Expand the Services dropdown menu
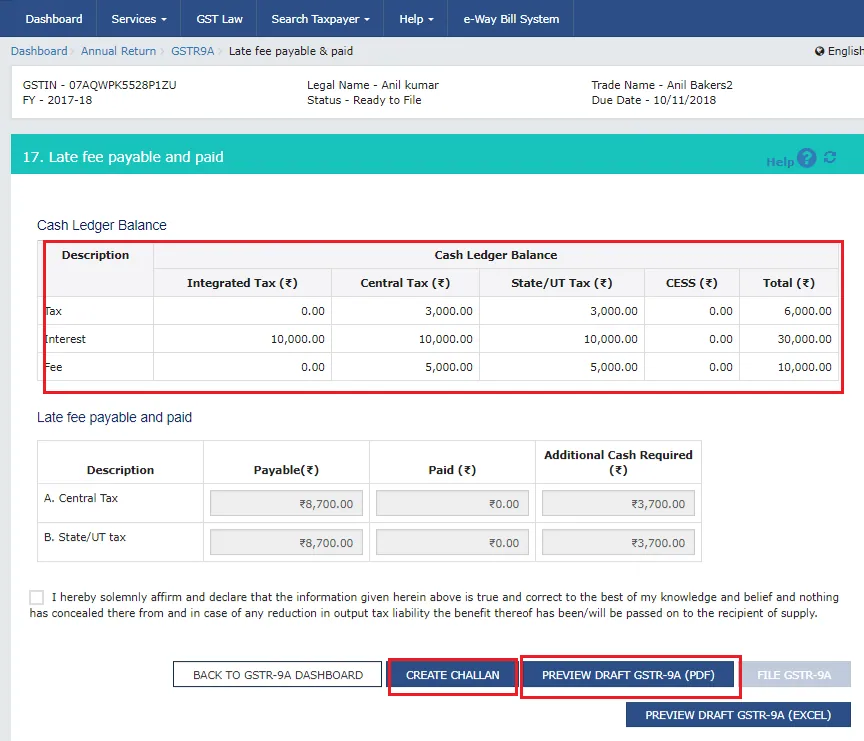 [139, 19]
